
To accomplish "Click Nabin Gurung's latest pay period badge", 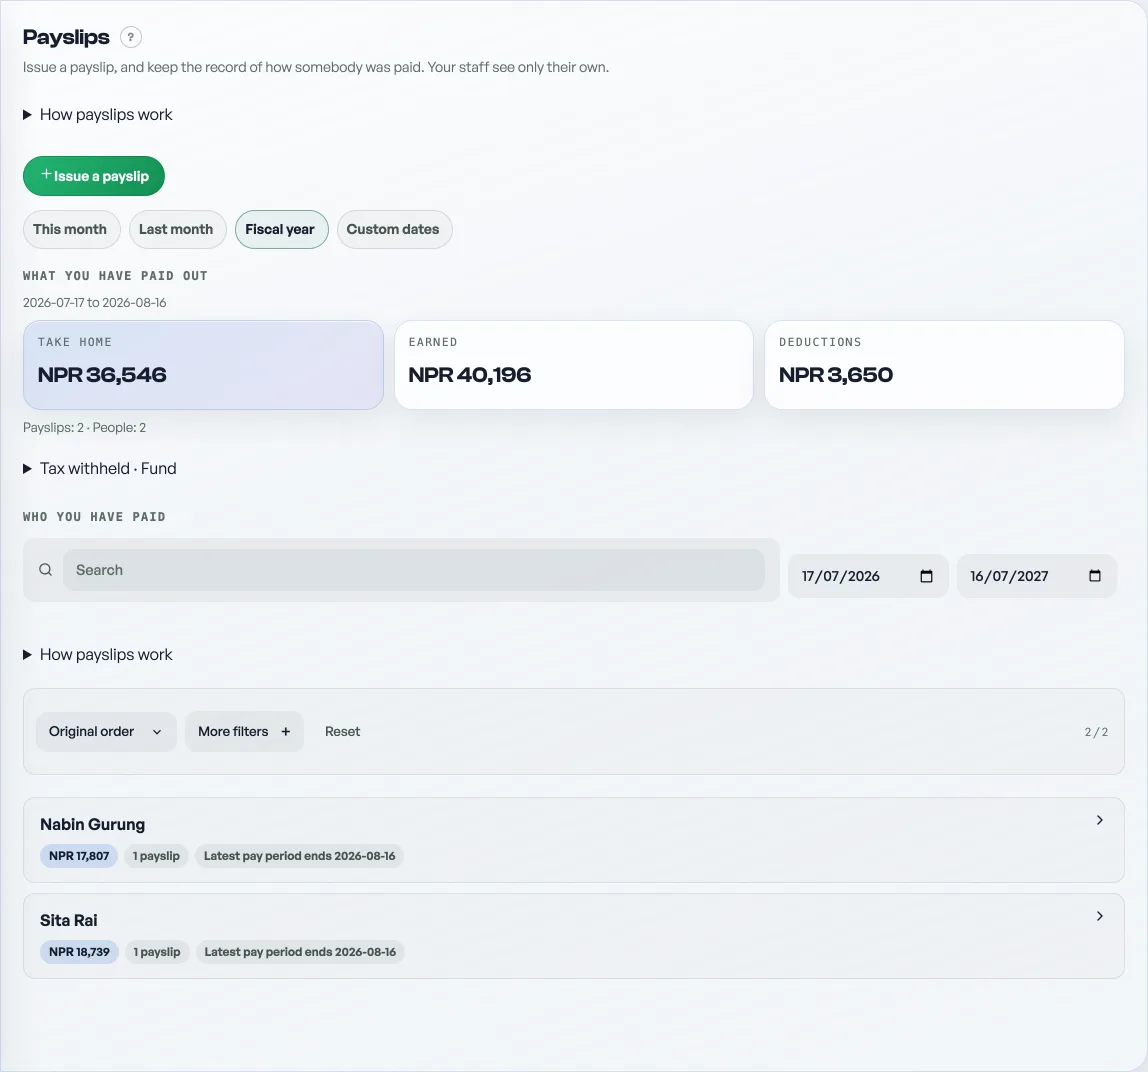I will pyautogui.click(x=299, y=856).
